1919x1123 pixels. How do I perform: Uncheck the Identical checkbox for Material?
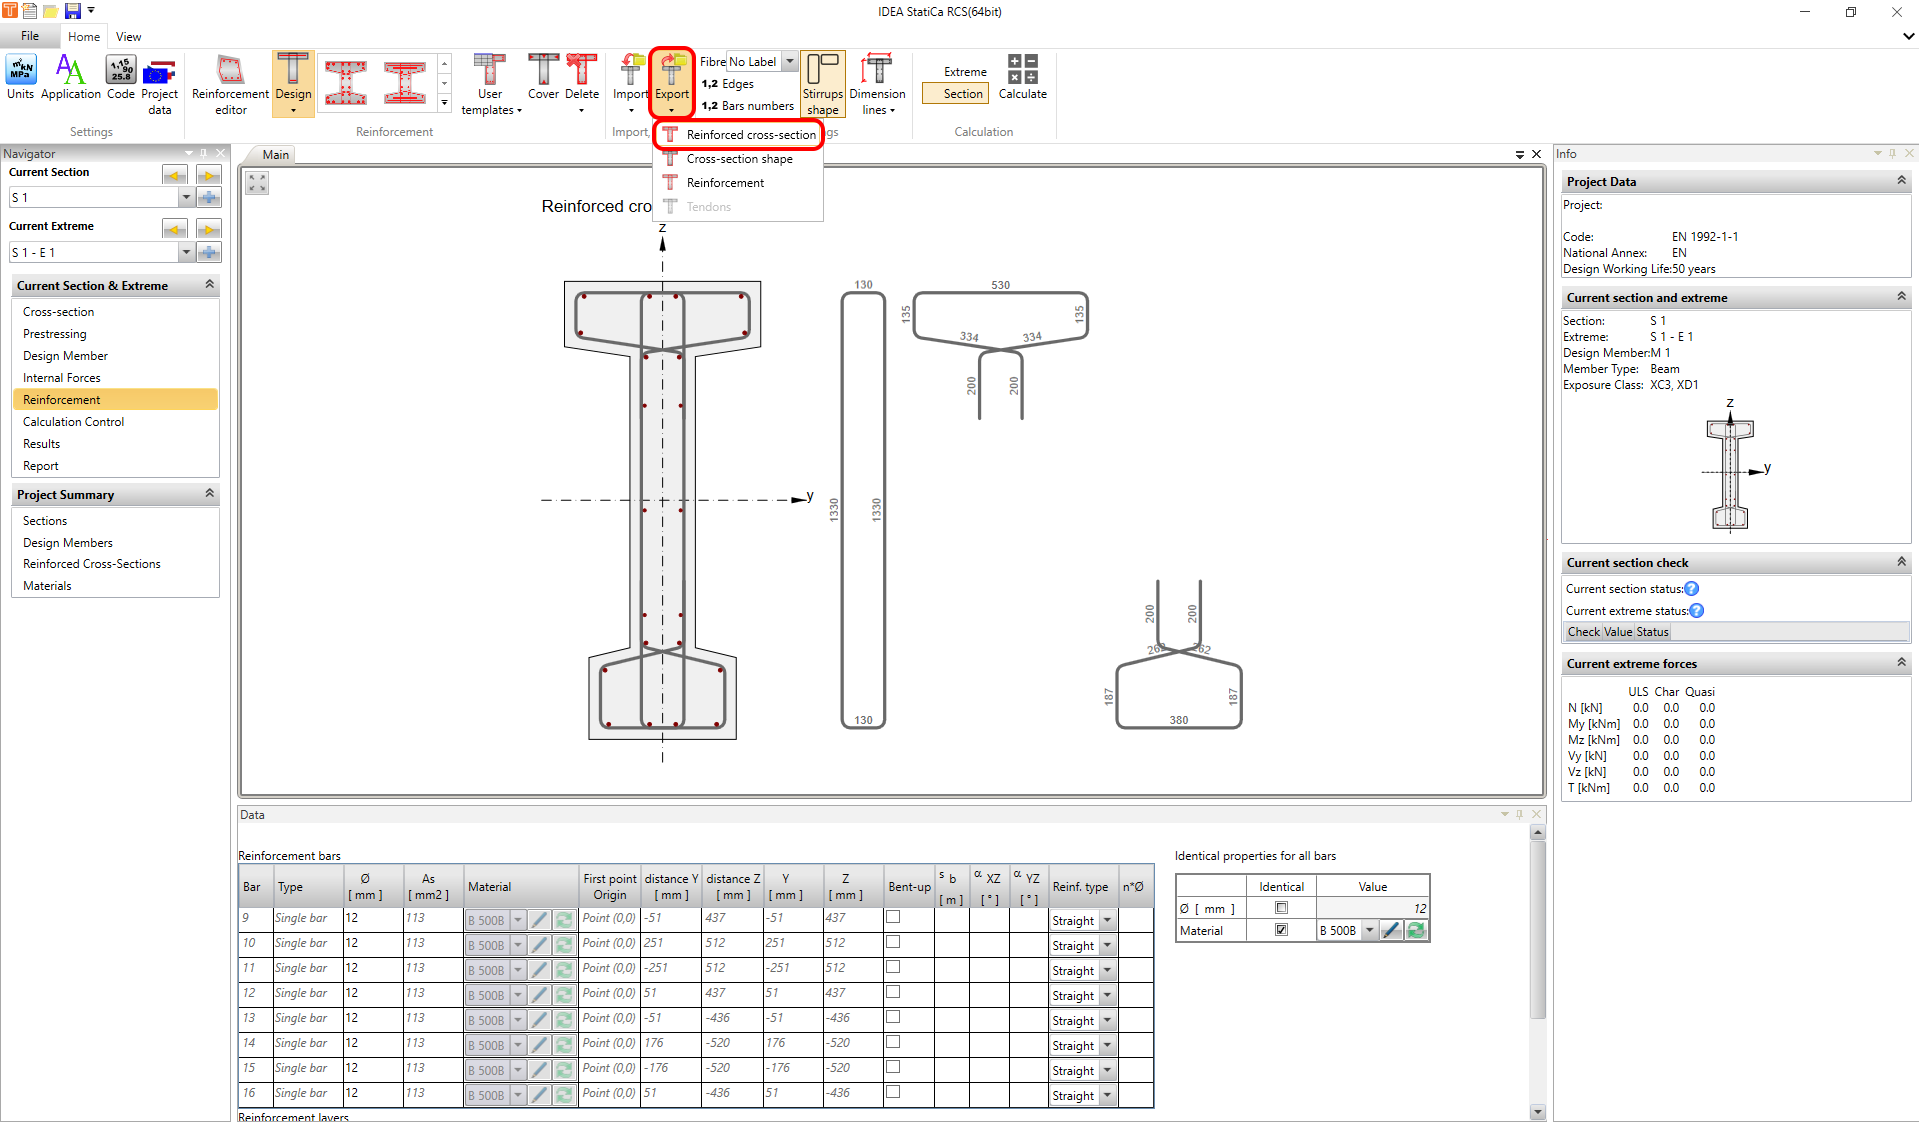click(x=1281, y=930)
